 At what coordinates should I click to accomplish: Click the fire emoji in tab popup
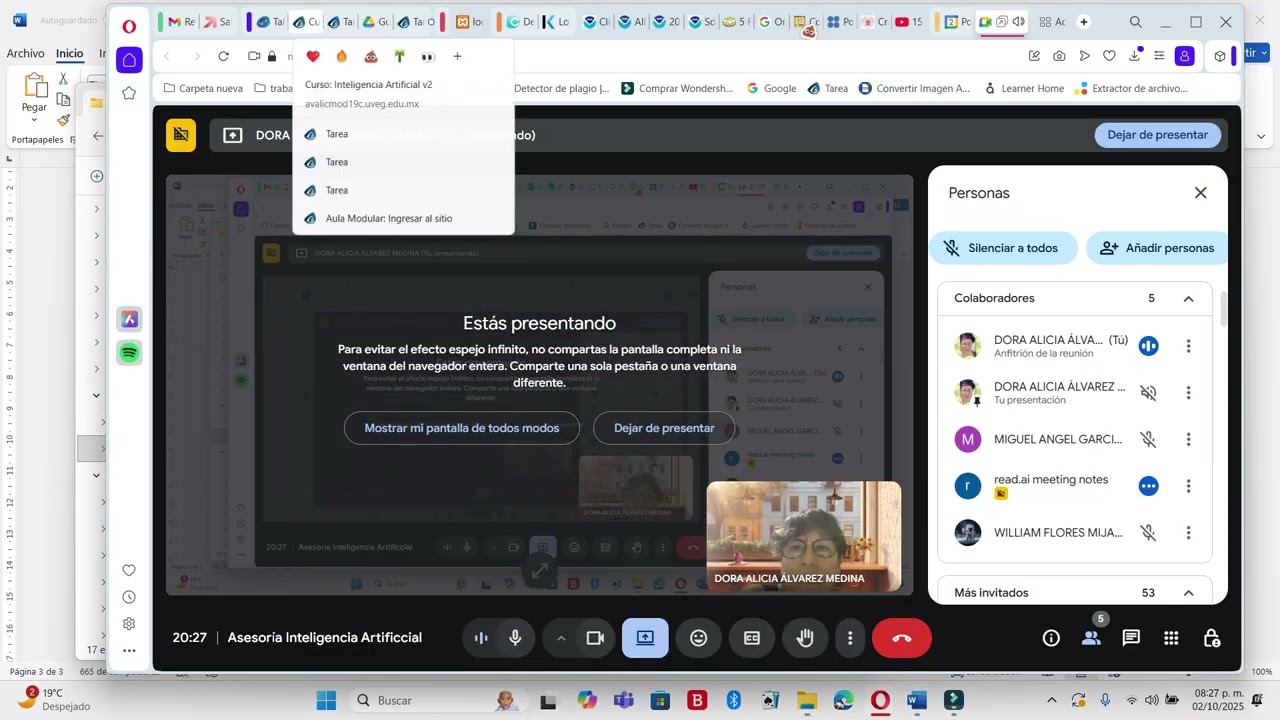pyautogui.click(x=342, y=57)
